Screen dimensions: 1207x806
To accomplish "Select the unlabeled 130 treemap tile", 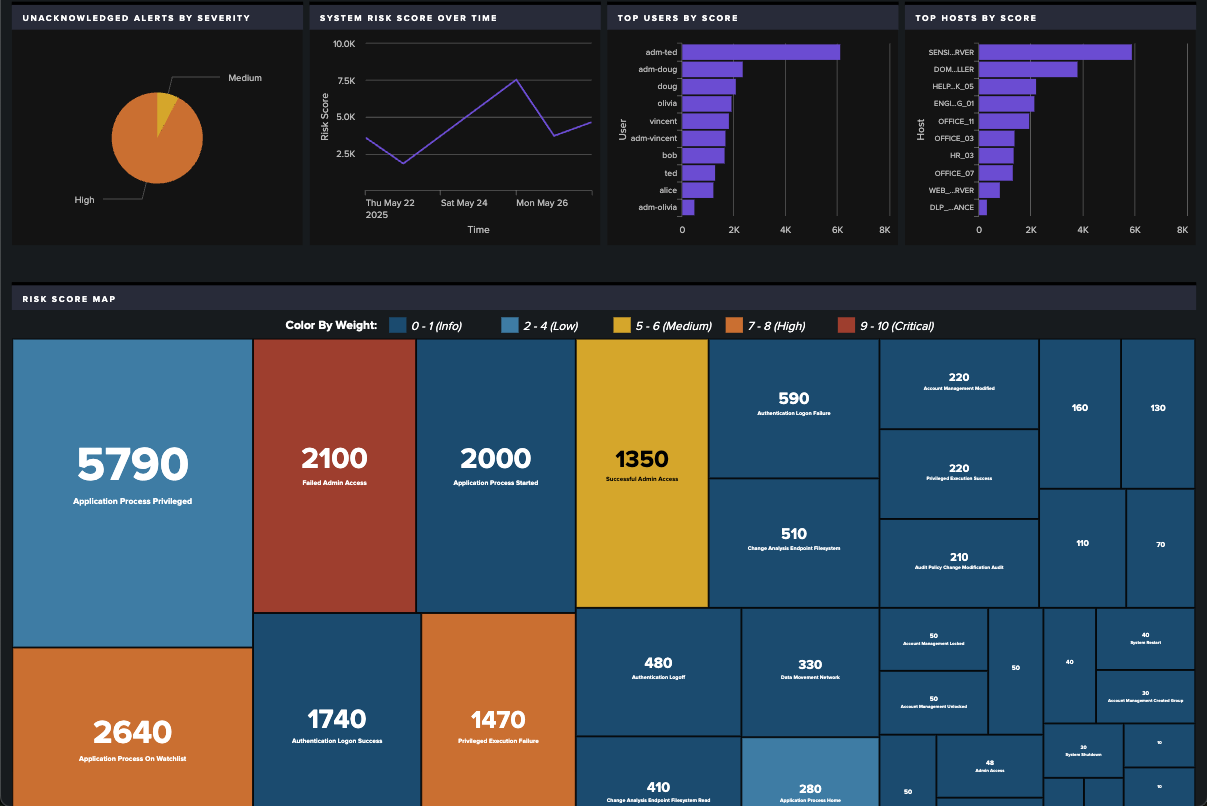I will coord(1158,413).
